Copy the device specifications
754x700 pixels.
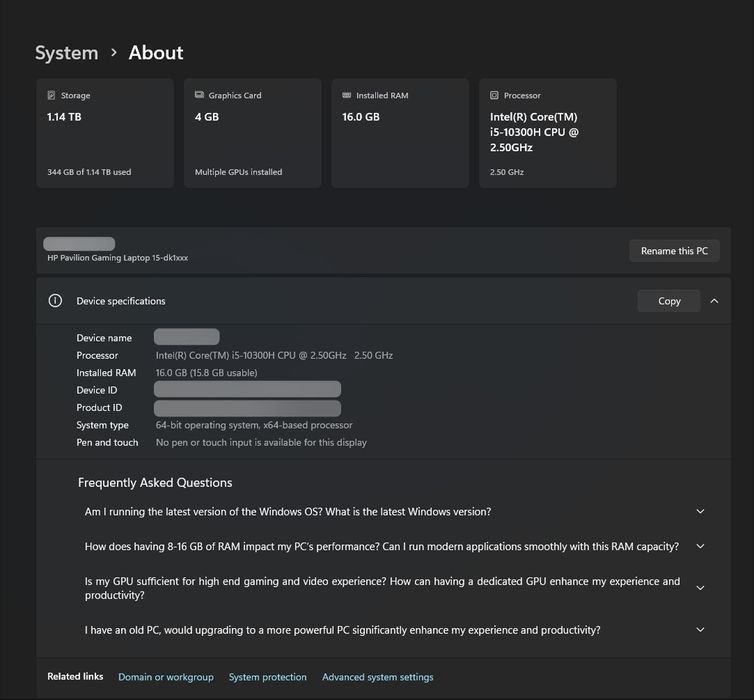669,301
